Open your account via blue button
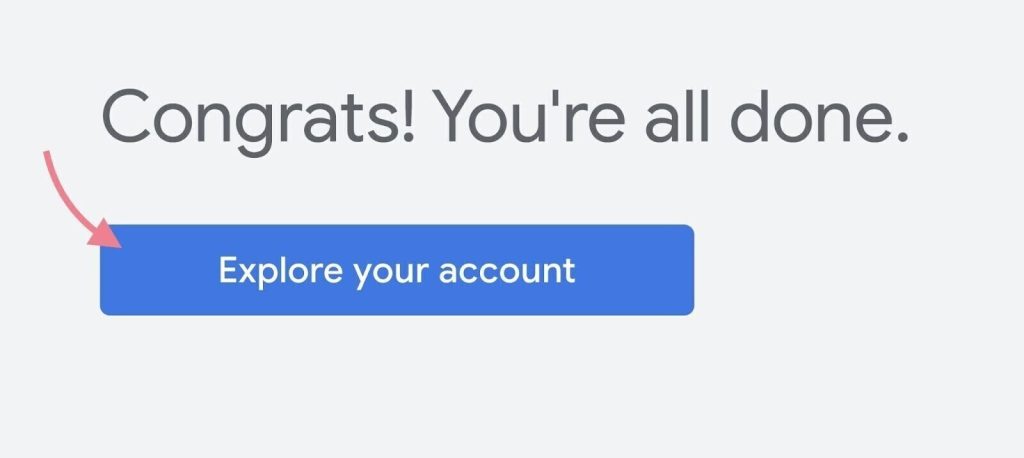 tap(396, 270)
